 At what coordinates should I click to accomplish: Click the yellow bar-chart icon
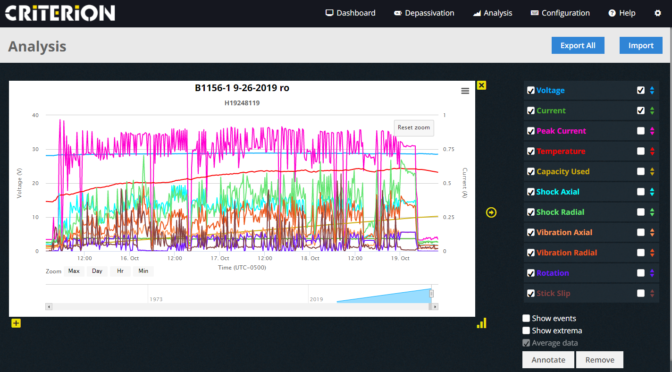(x=482, y=323)
